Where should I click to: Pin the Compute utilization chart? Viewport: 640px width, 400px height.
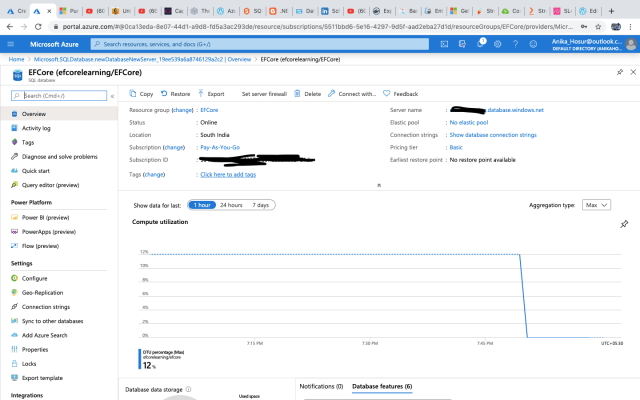click(x=625, y=224)
